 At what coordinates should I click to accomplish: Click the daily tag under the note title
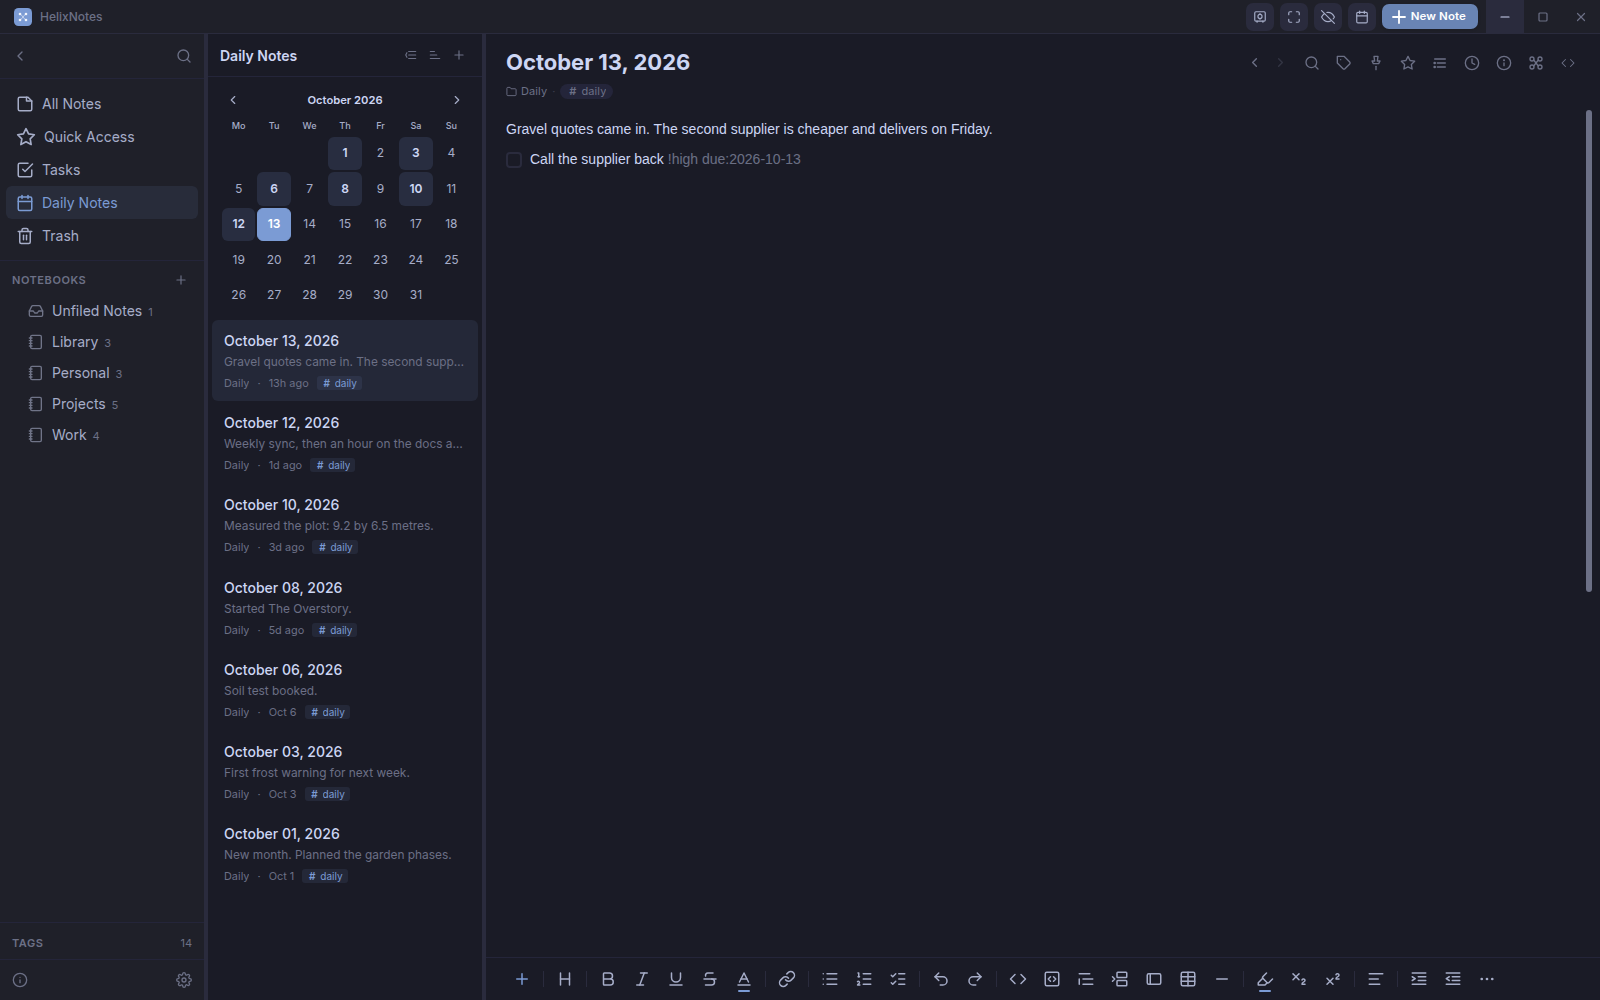pyautogui.click(x=587, y=91)
